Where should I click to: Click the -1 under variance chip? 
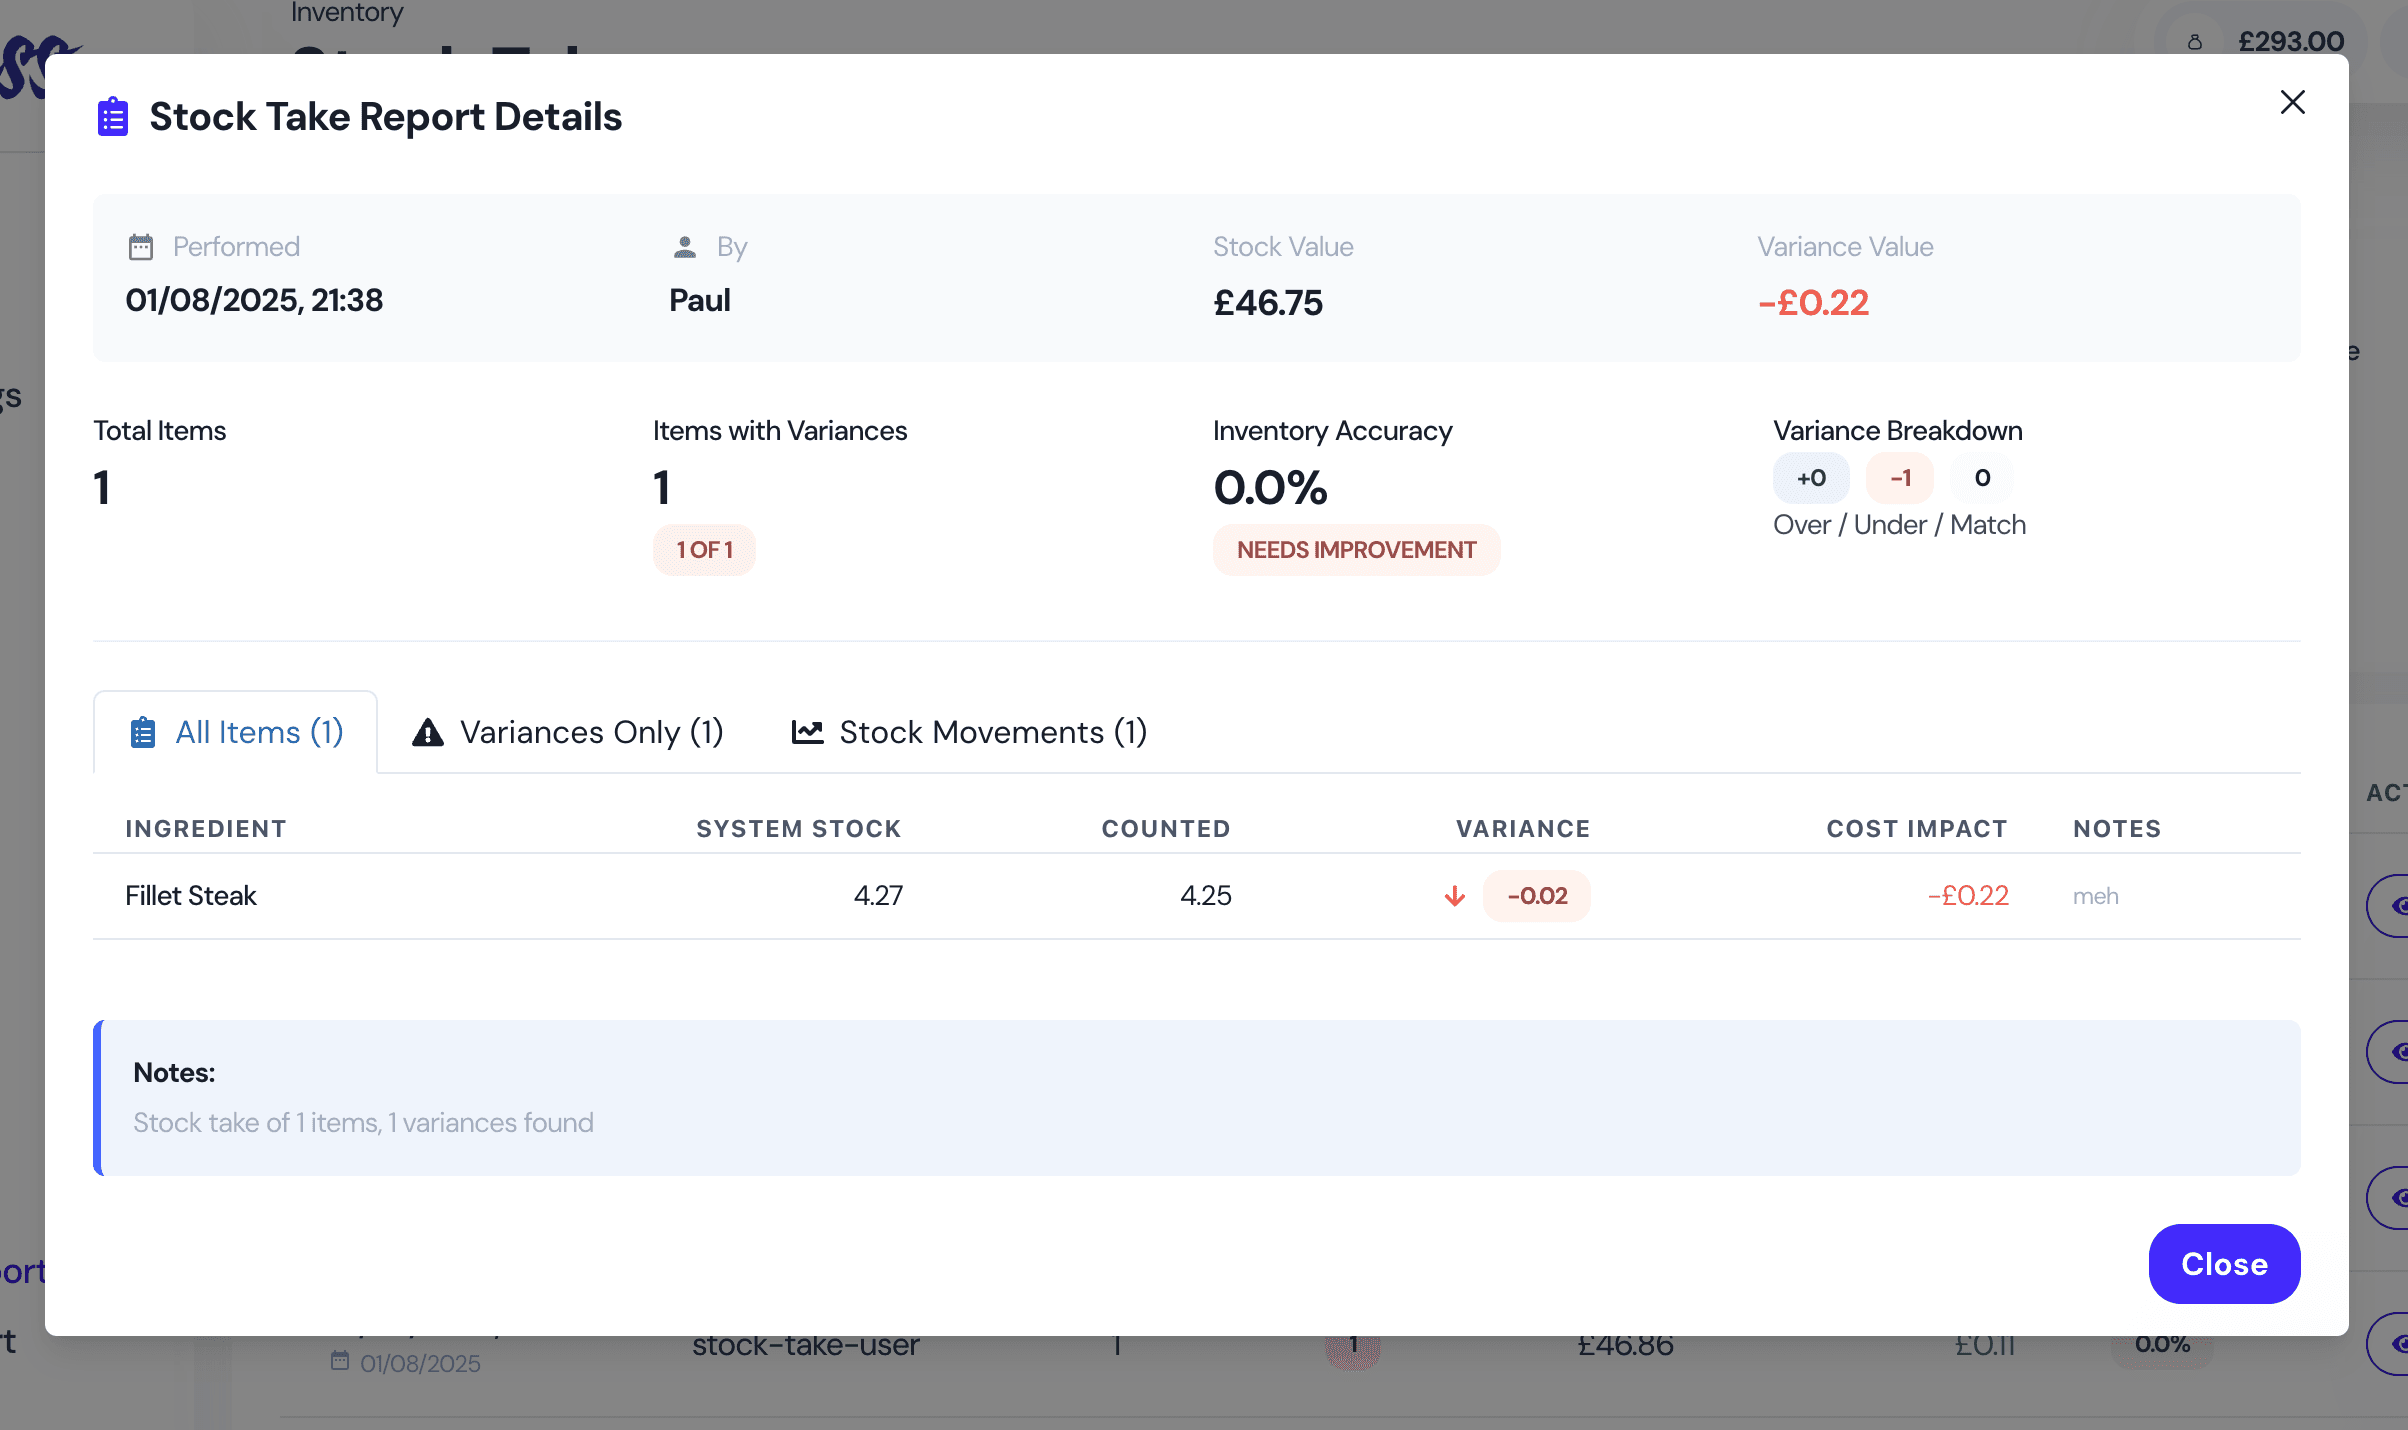click(x=1900, y=478)
